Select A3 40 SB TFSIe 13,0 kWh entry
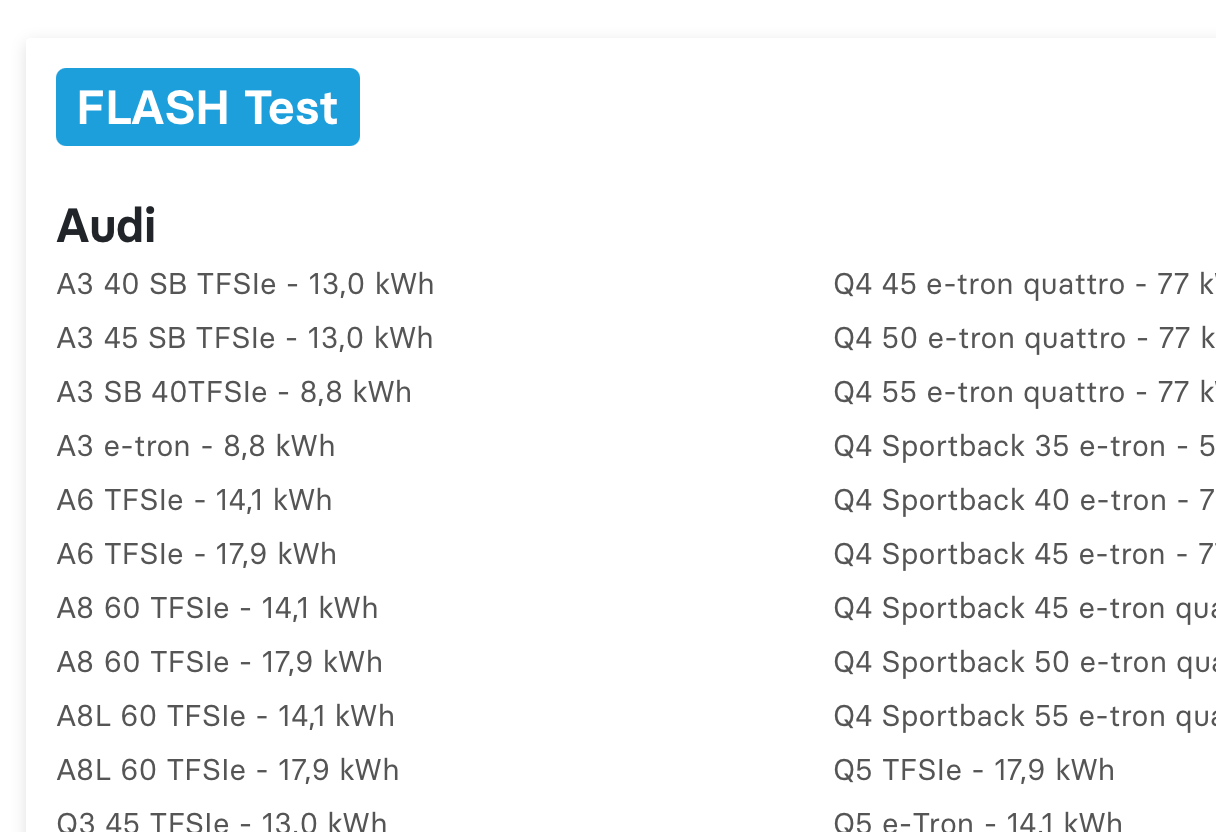 245,285
